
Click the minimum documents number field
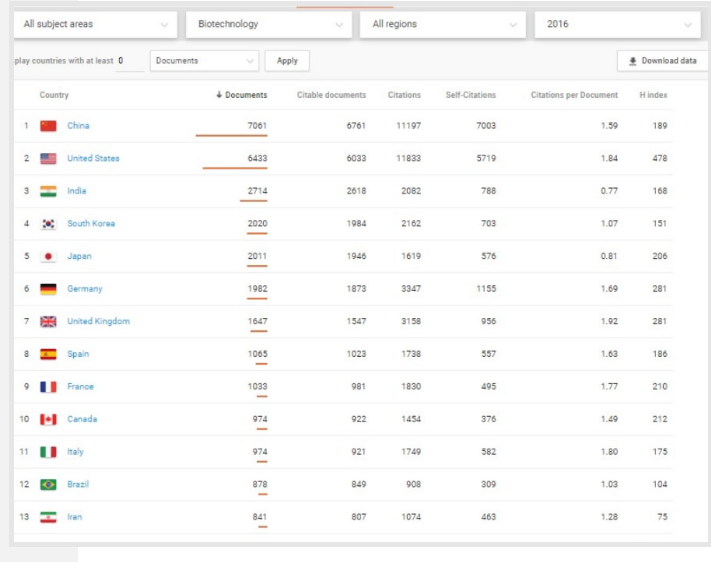[130, 61]
